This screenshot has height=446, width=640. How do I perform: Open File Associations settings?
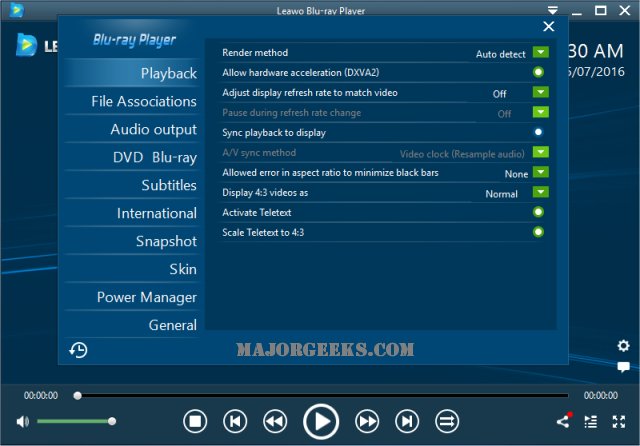point(132,101)
